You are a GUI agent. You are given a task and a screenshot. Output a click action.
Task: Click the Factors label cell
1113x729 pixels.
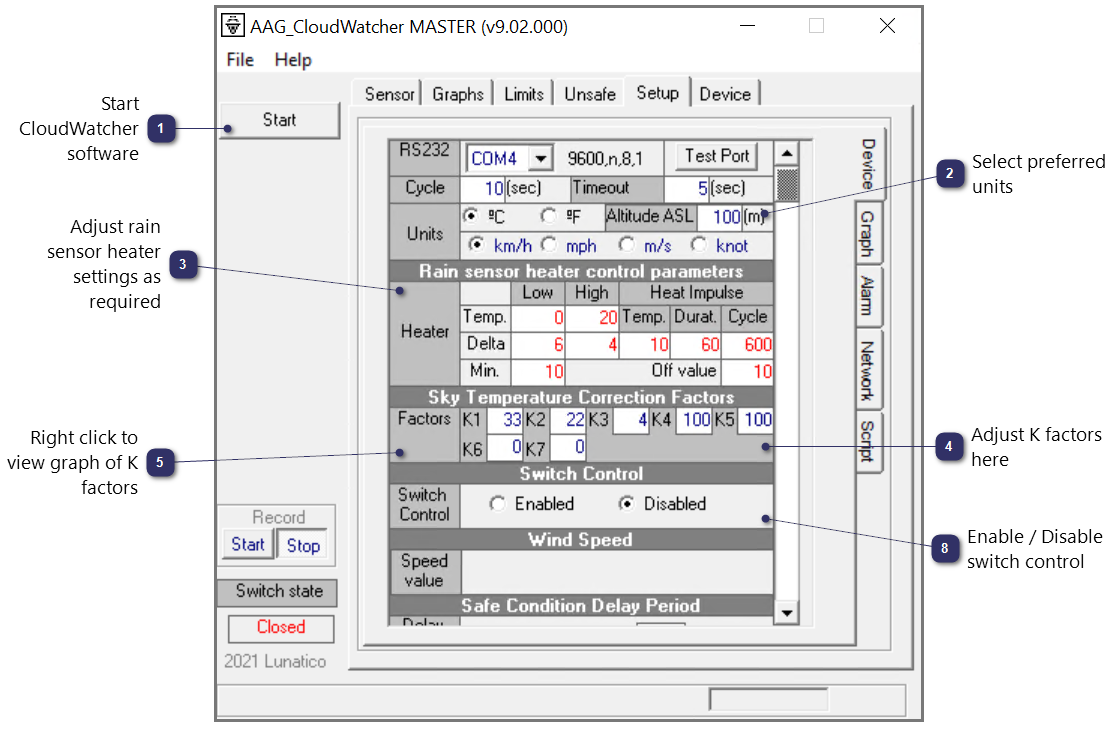point(424,434)
